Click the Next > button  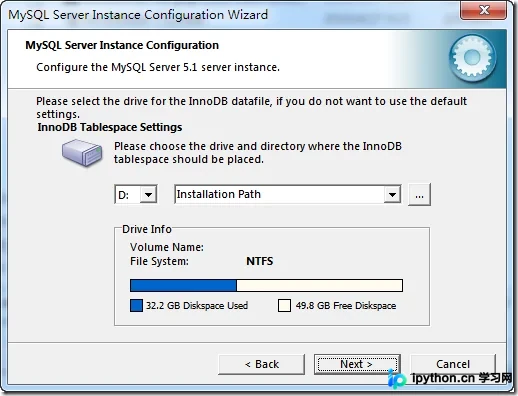pos(357,364)
